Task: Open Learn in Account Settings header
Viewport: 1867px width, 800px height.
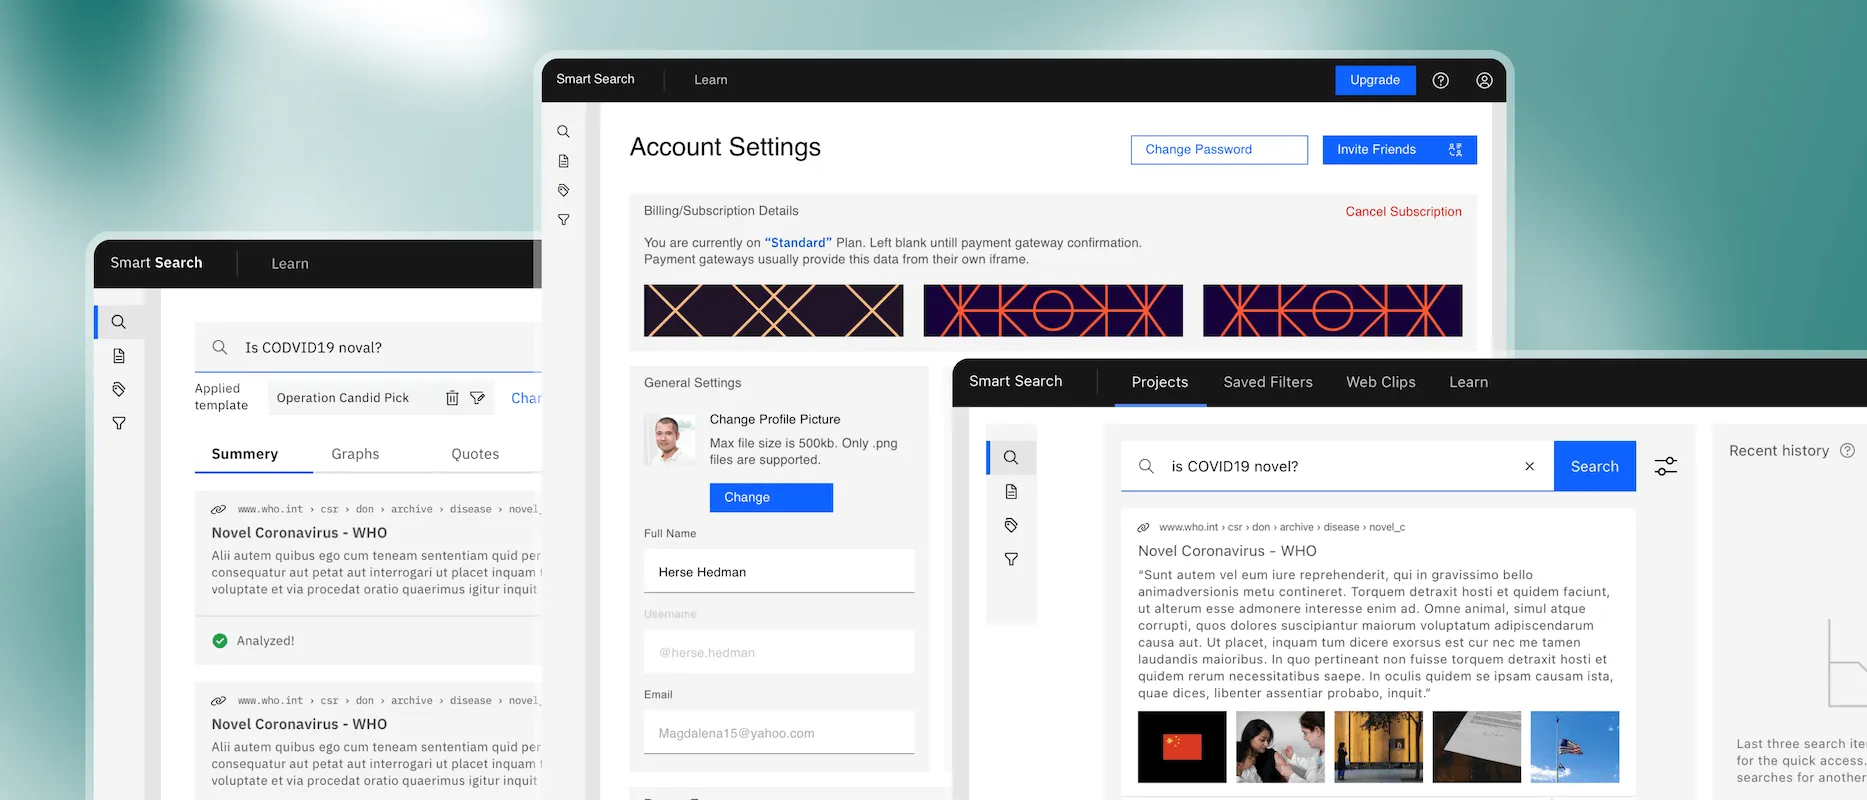Action: [711, 80]
